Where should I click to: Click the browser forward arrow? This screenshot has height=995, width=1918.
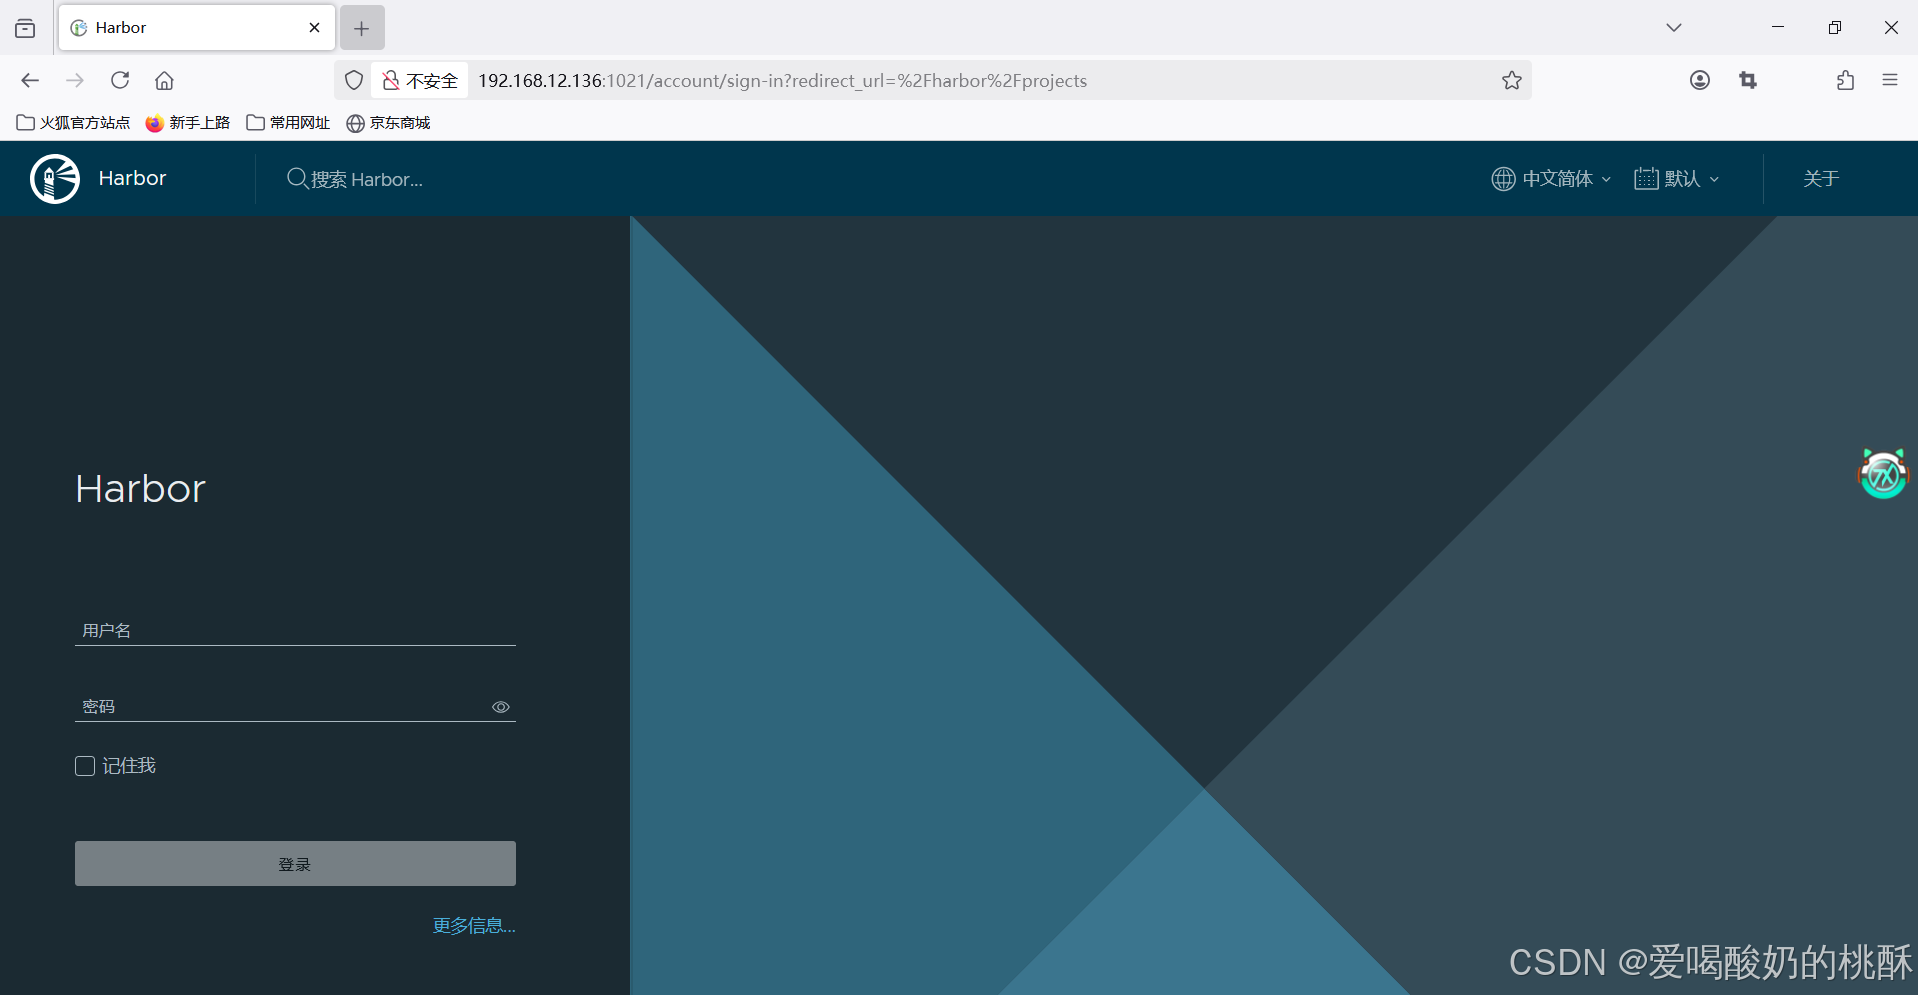pos(75,80)
